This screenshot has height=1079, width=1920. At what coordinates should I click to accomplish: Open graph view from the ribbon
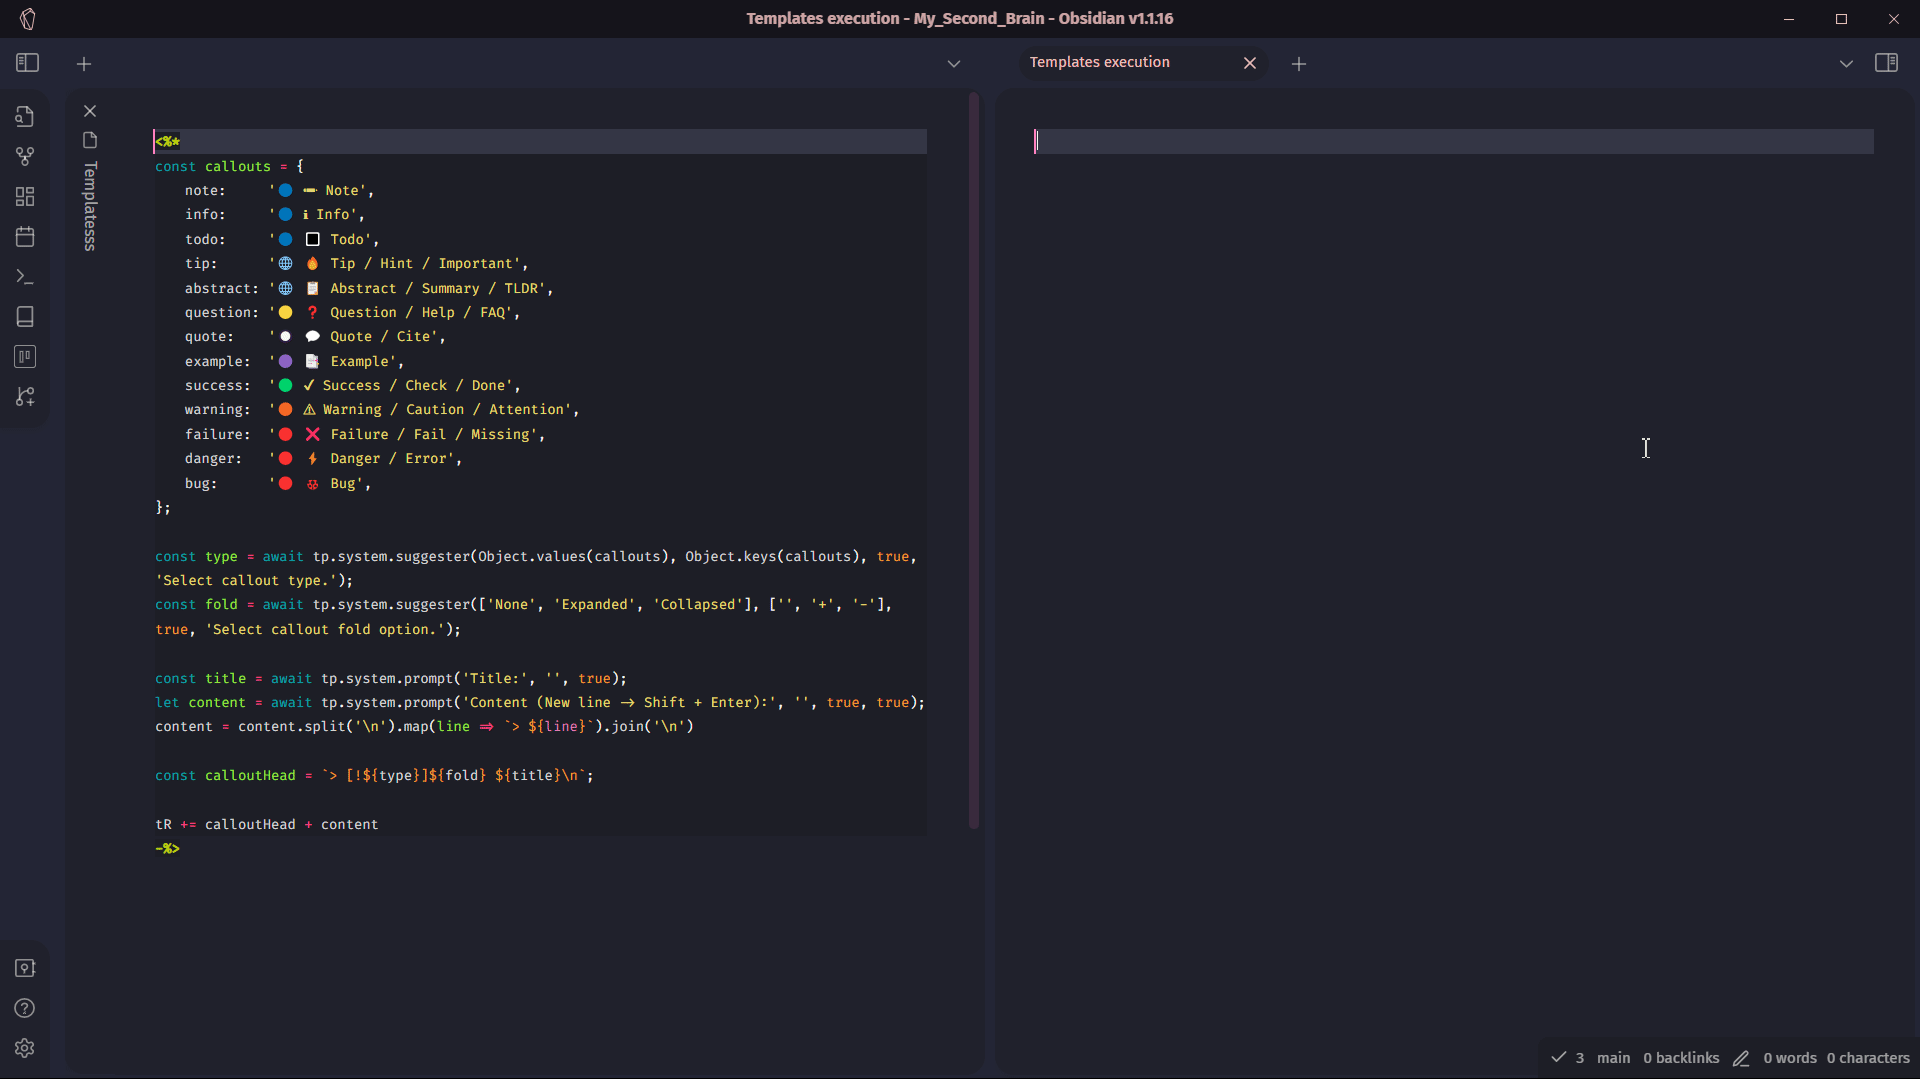click(x=25, y=157)
